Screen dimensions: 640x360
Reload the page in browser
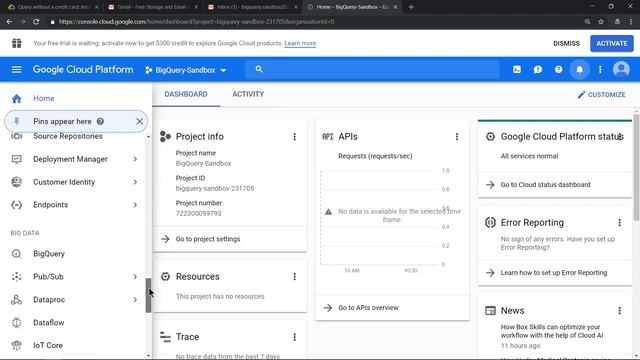click(x=36, y=22)
